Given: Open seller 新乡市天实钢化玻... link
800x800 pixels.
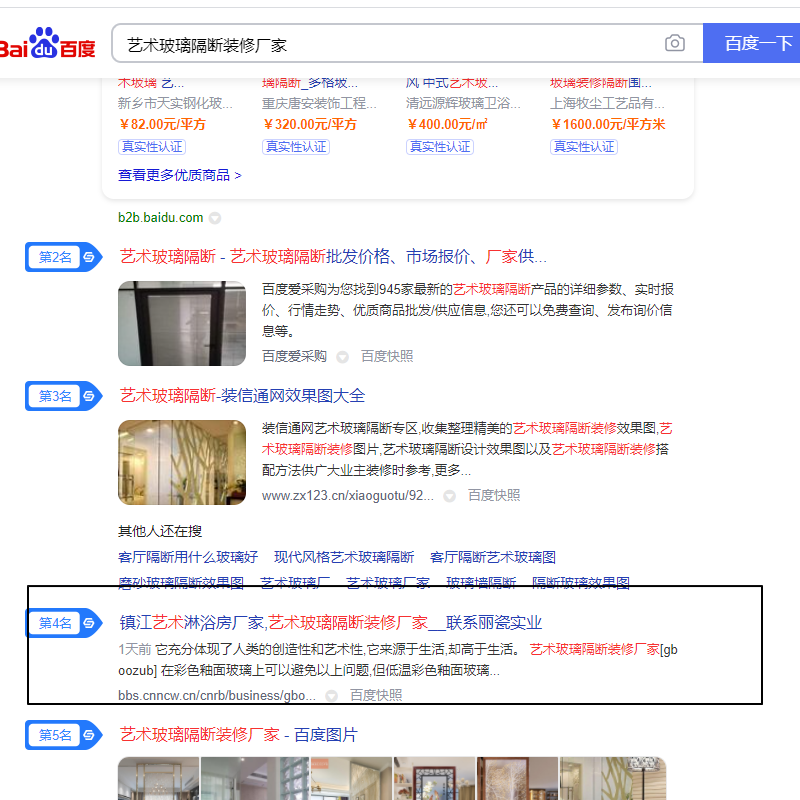Looking at the screenshot, I should [175, 104].
